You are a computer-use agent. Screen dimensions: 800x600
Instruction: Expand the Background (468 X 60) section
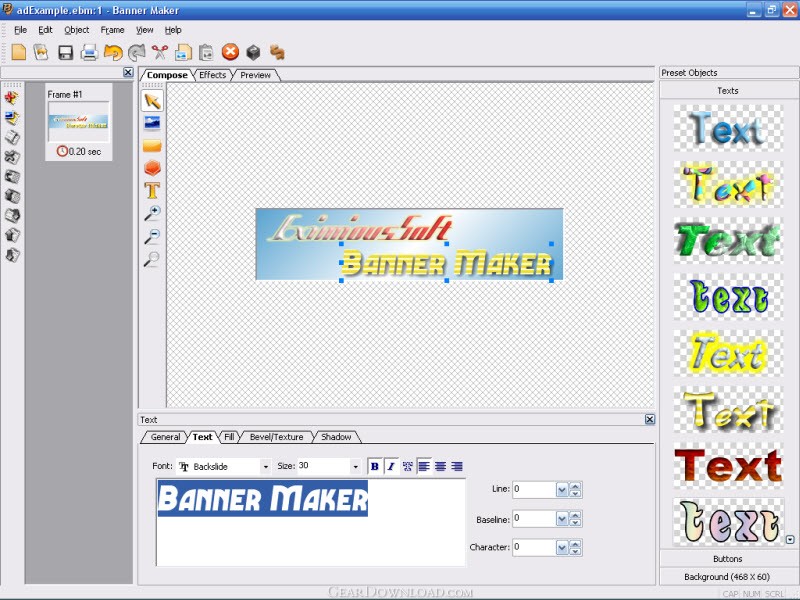coord(728,577)
